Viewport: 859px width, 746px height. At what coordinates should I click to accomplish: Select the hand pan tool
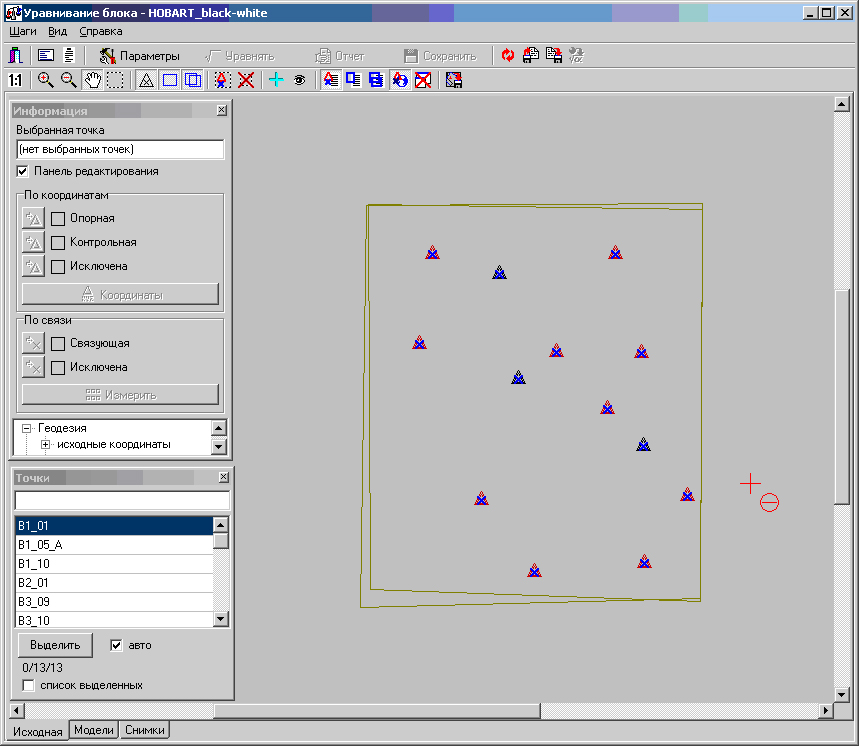pos(93,80)
